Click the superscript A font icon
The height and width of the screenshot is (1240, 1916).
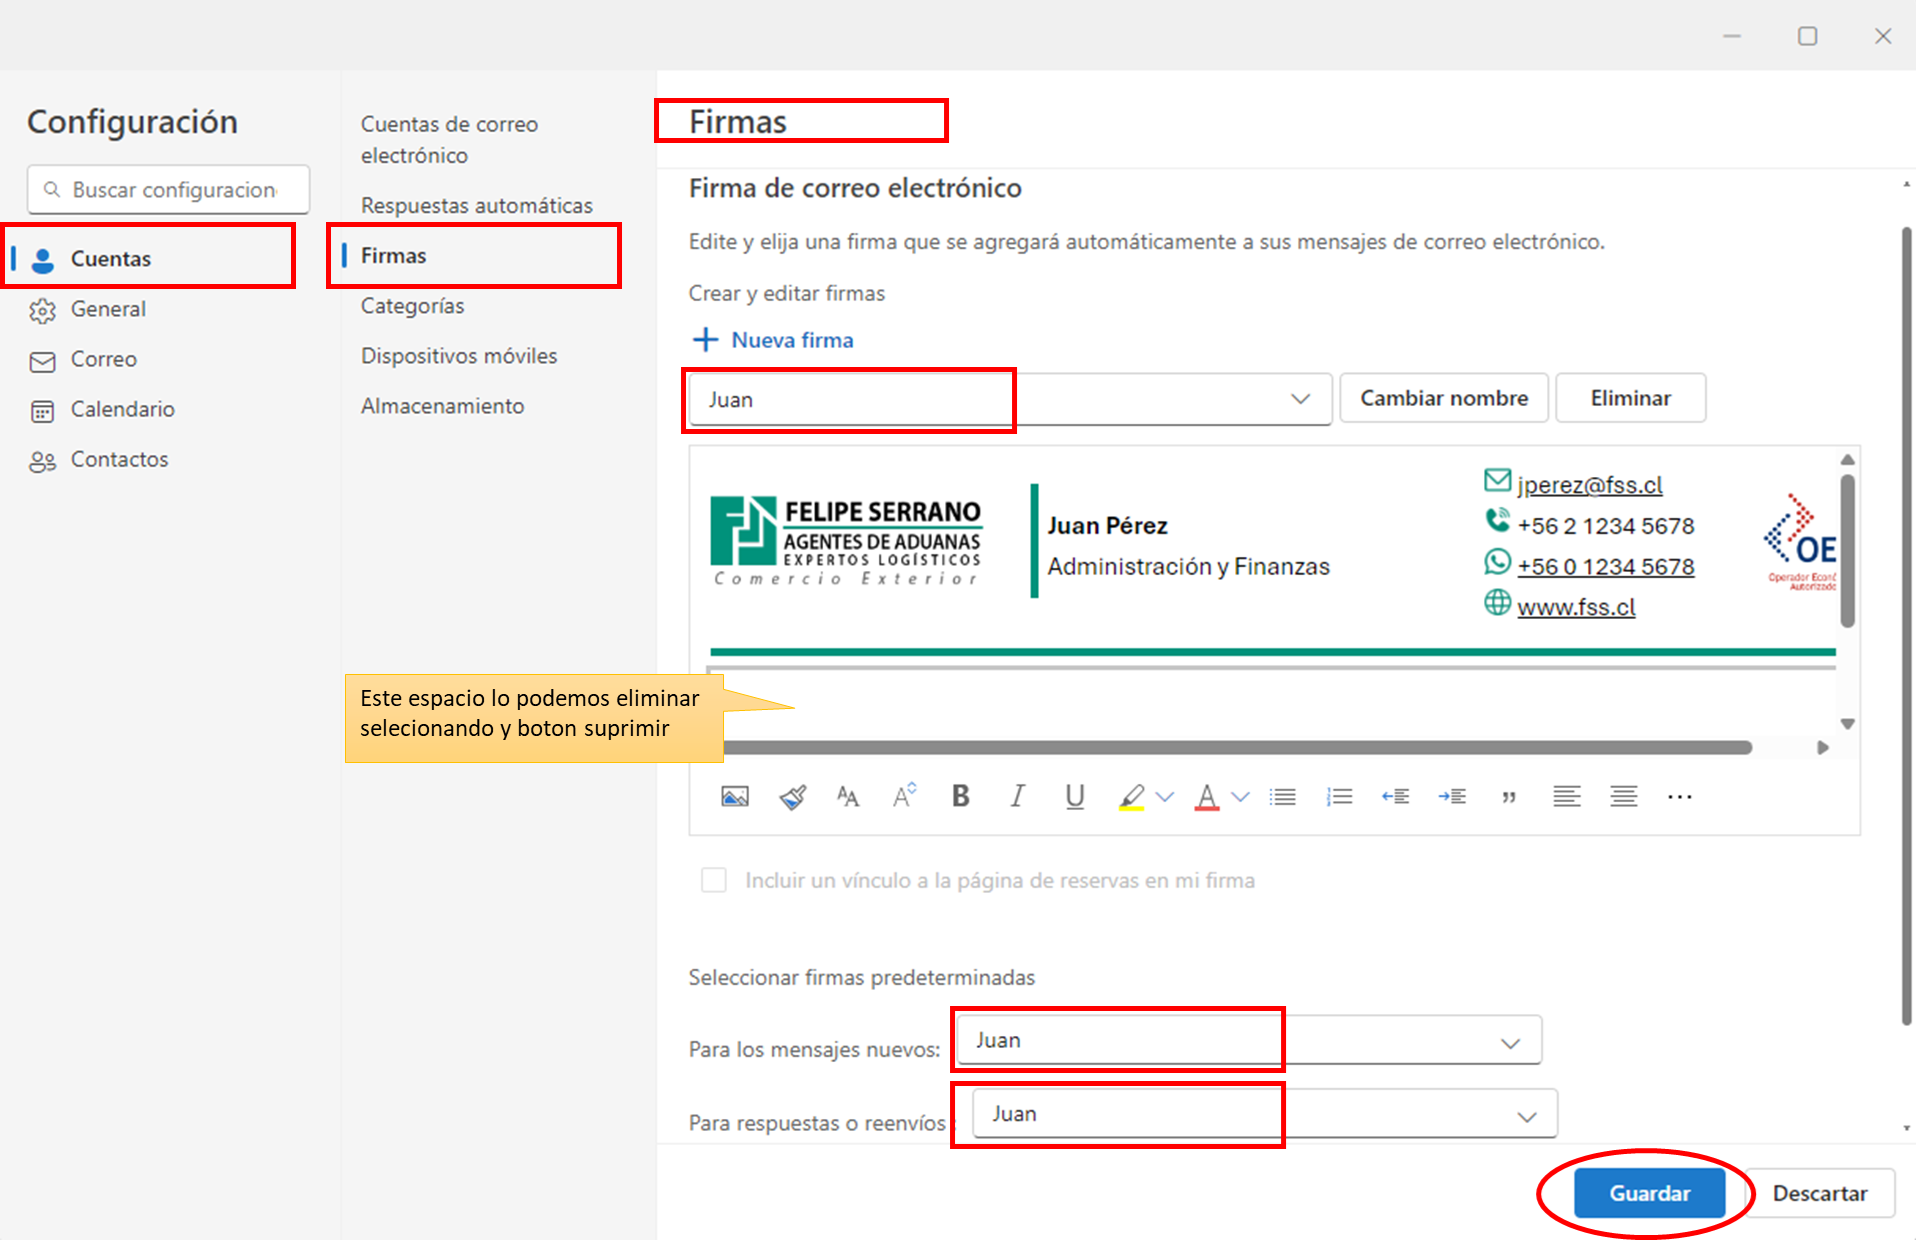904,796
